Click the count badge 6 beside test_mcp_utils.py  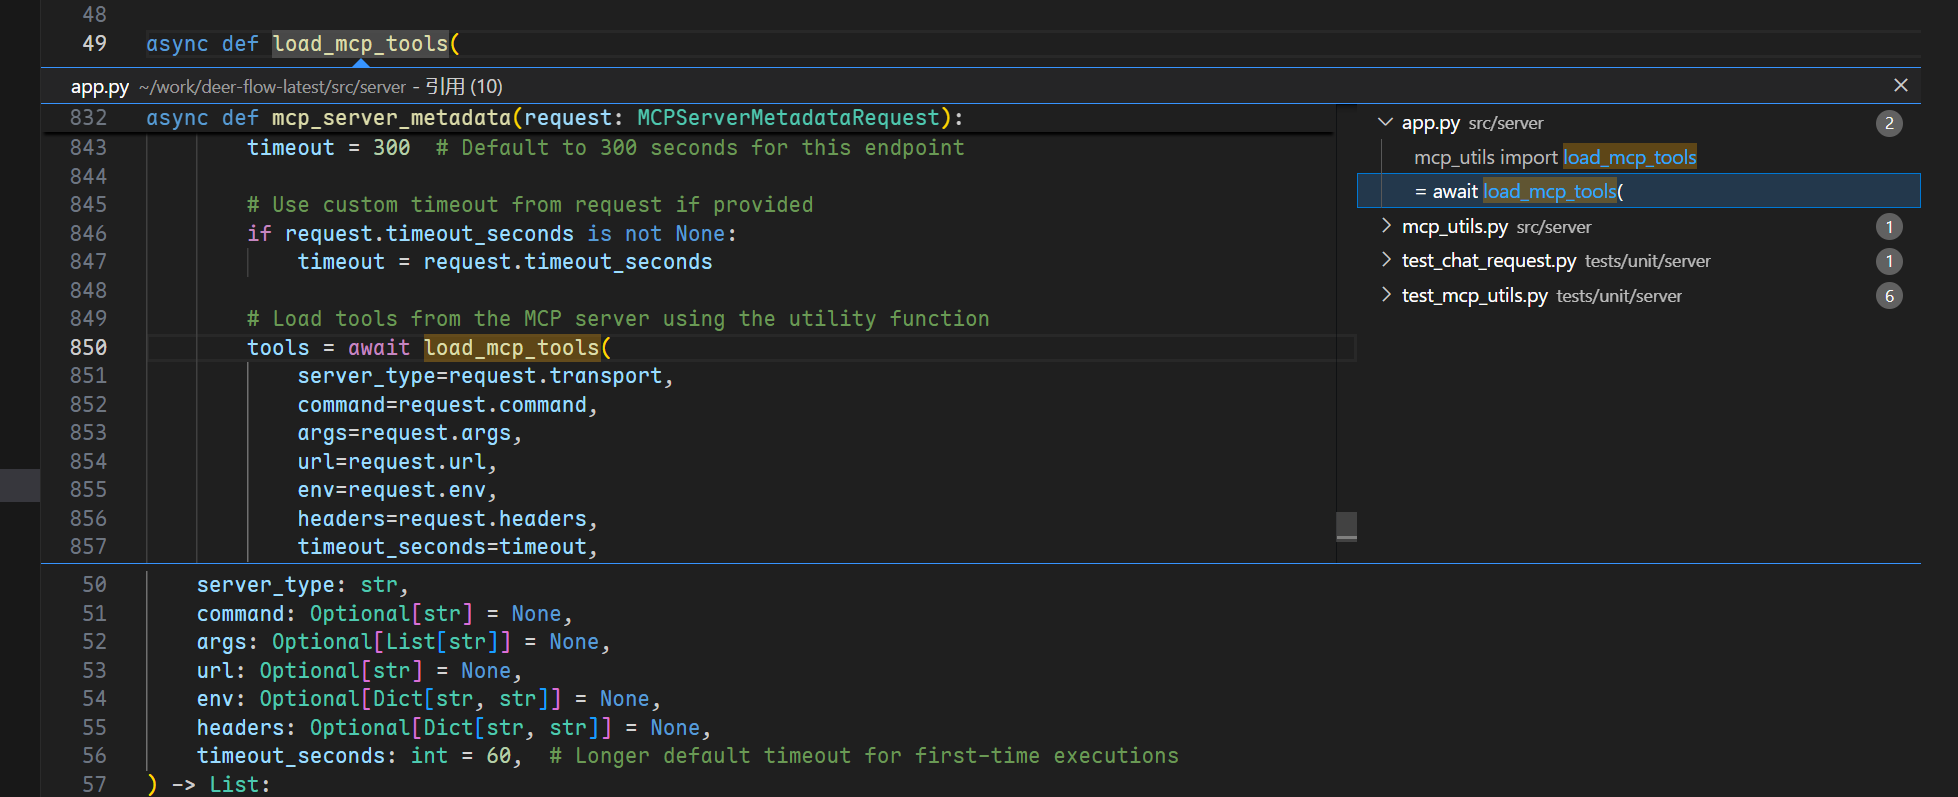pos(1888,296)
